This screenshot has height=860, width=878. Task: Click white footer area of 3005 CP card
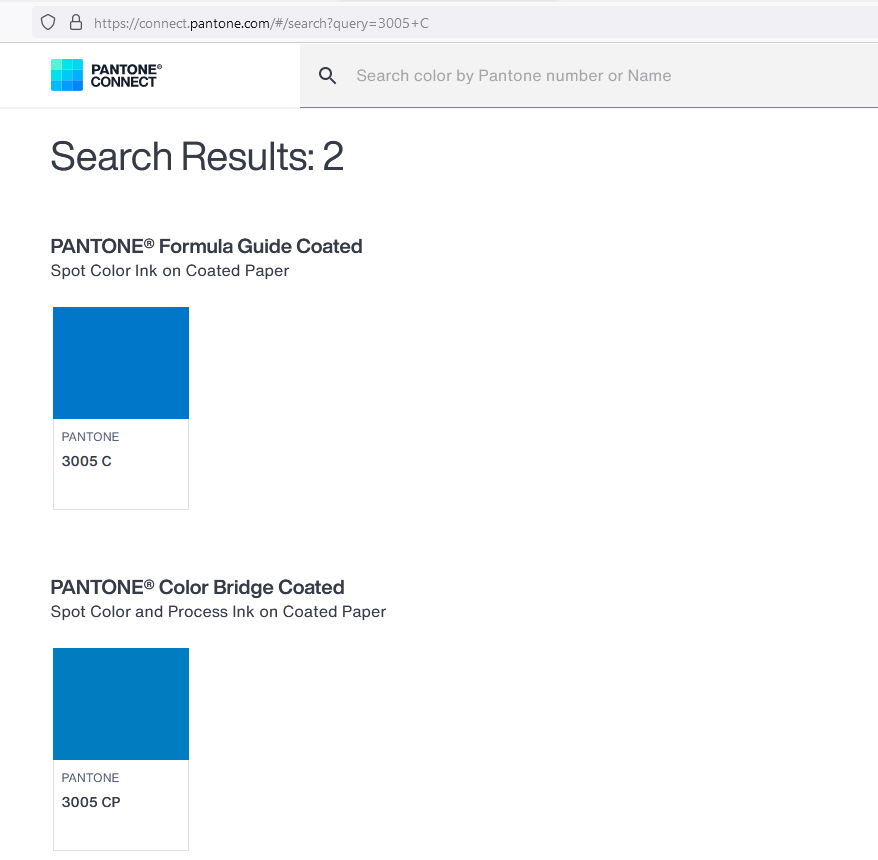point(121,831)
